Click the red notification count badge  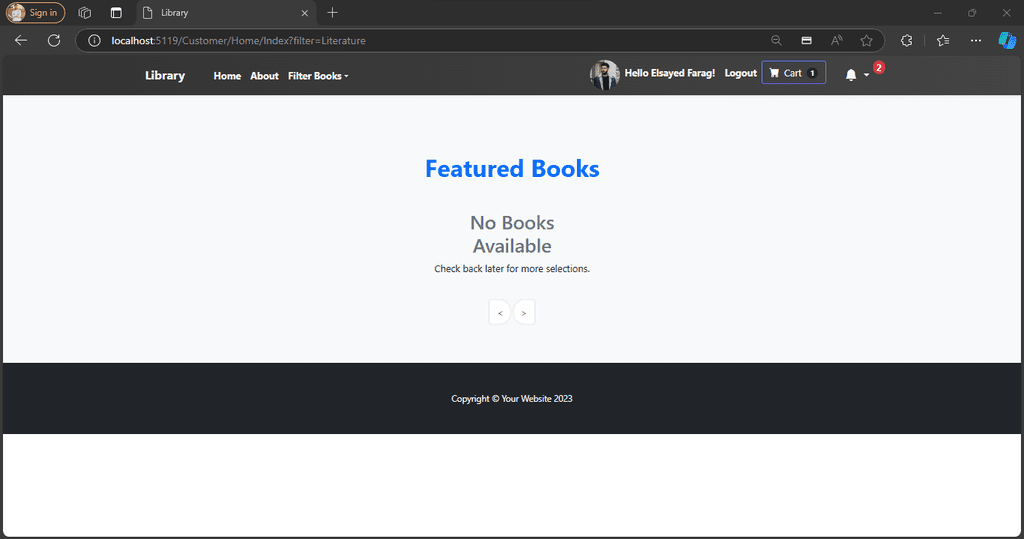[x=879, y=67]
